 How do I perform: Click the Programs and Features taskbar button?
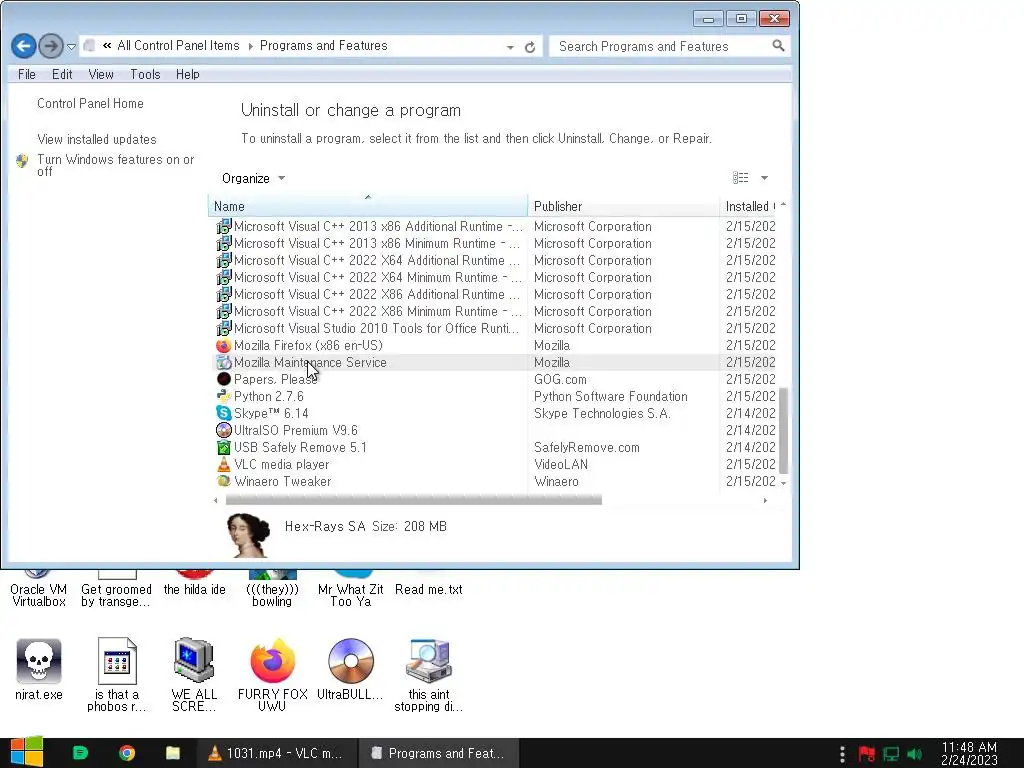point(439,753)
